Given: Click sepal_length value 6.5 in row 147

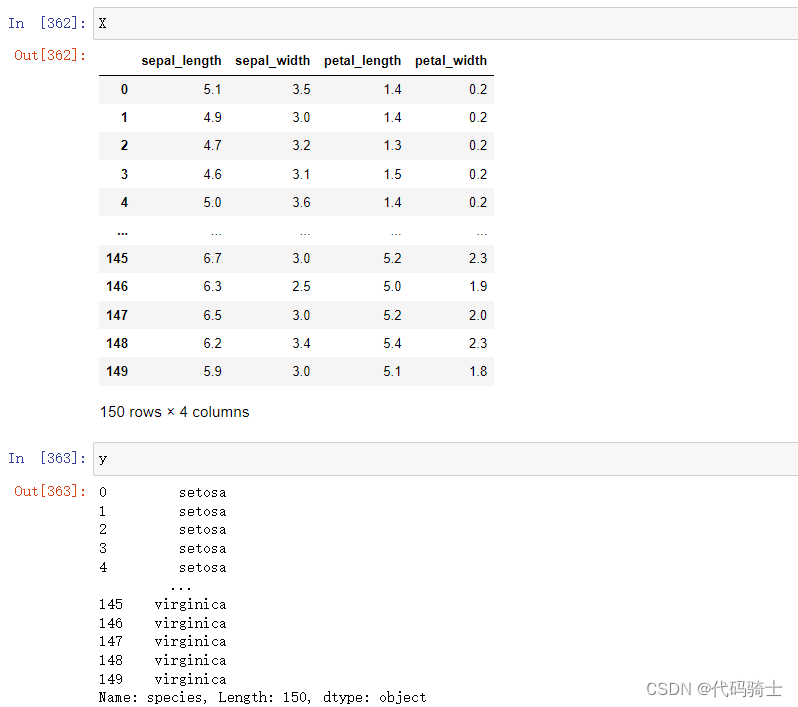Looking at the screenshot, I should [212, 316].
